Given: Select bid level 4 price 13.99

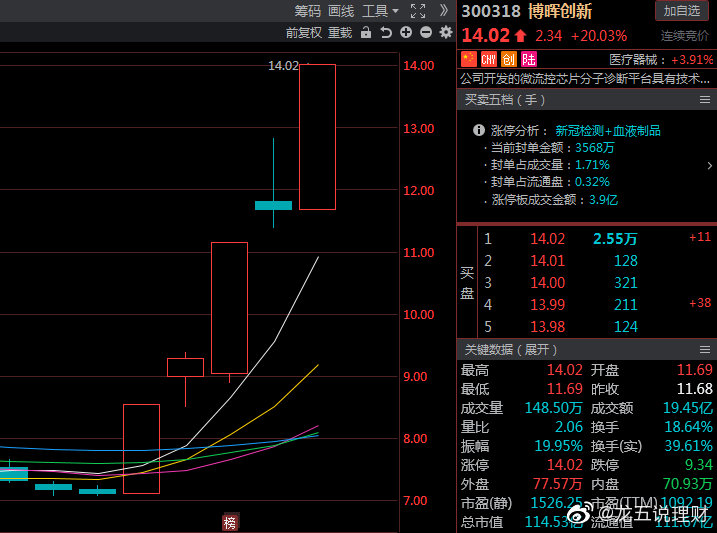Looking at the screenshot, I should 547,304.
